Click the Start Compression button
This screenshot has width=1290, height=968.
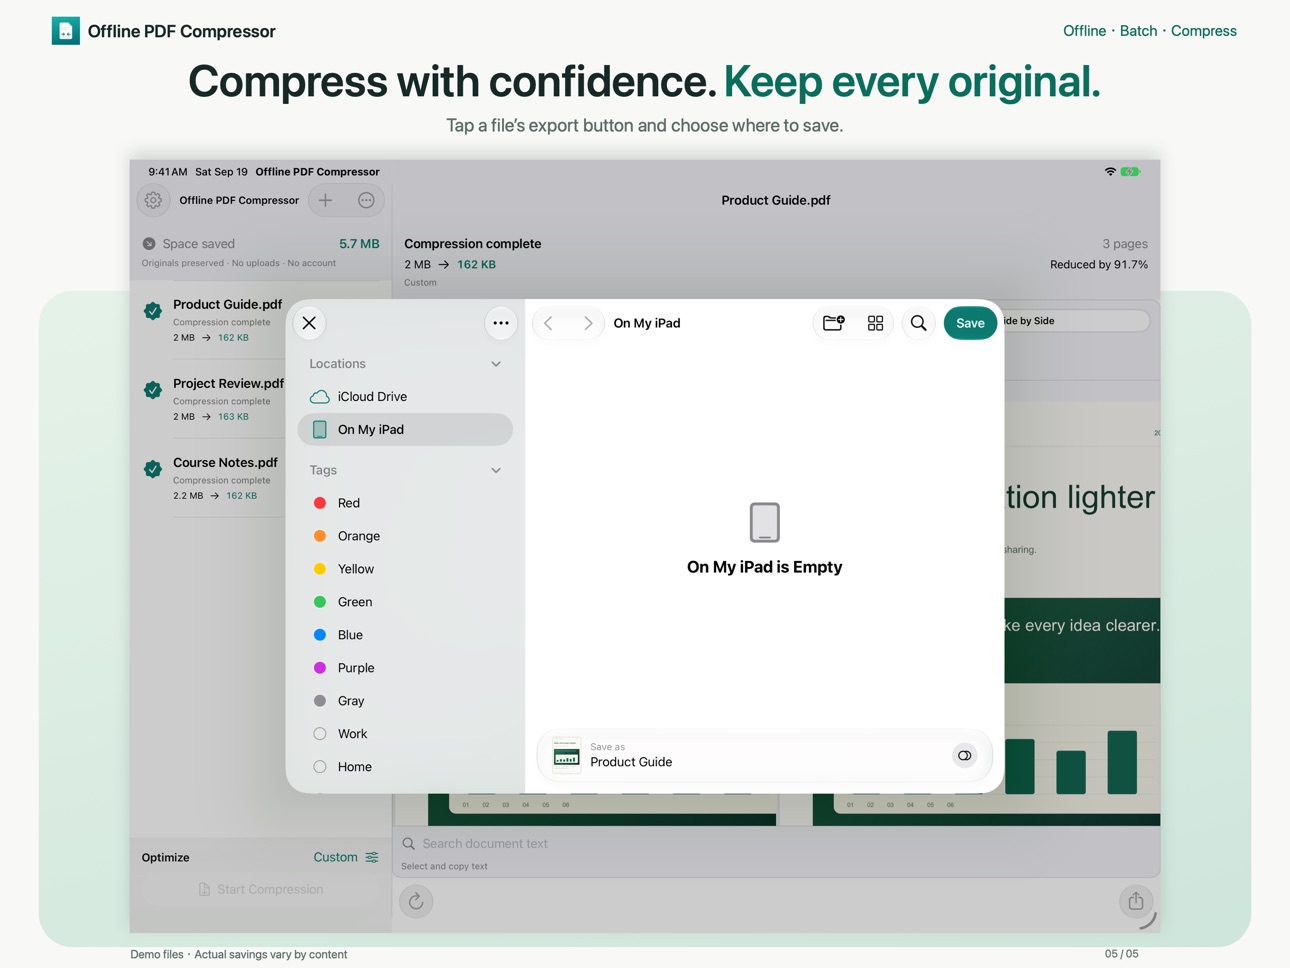261,889
